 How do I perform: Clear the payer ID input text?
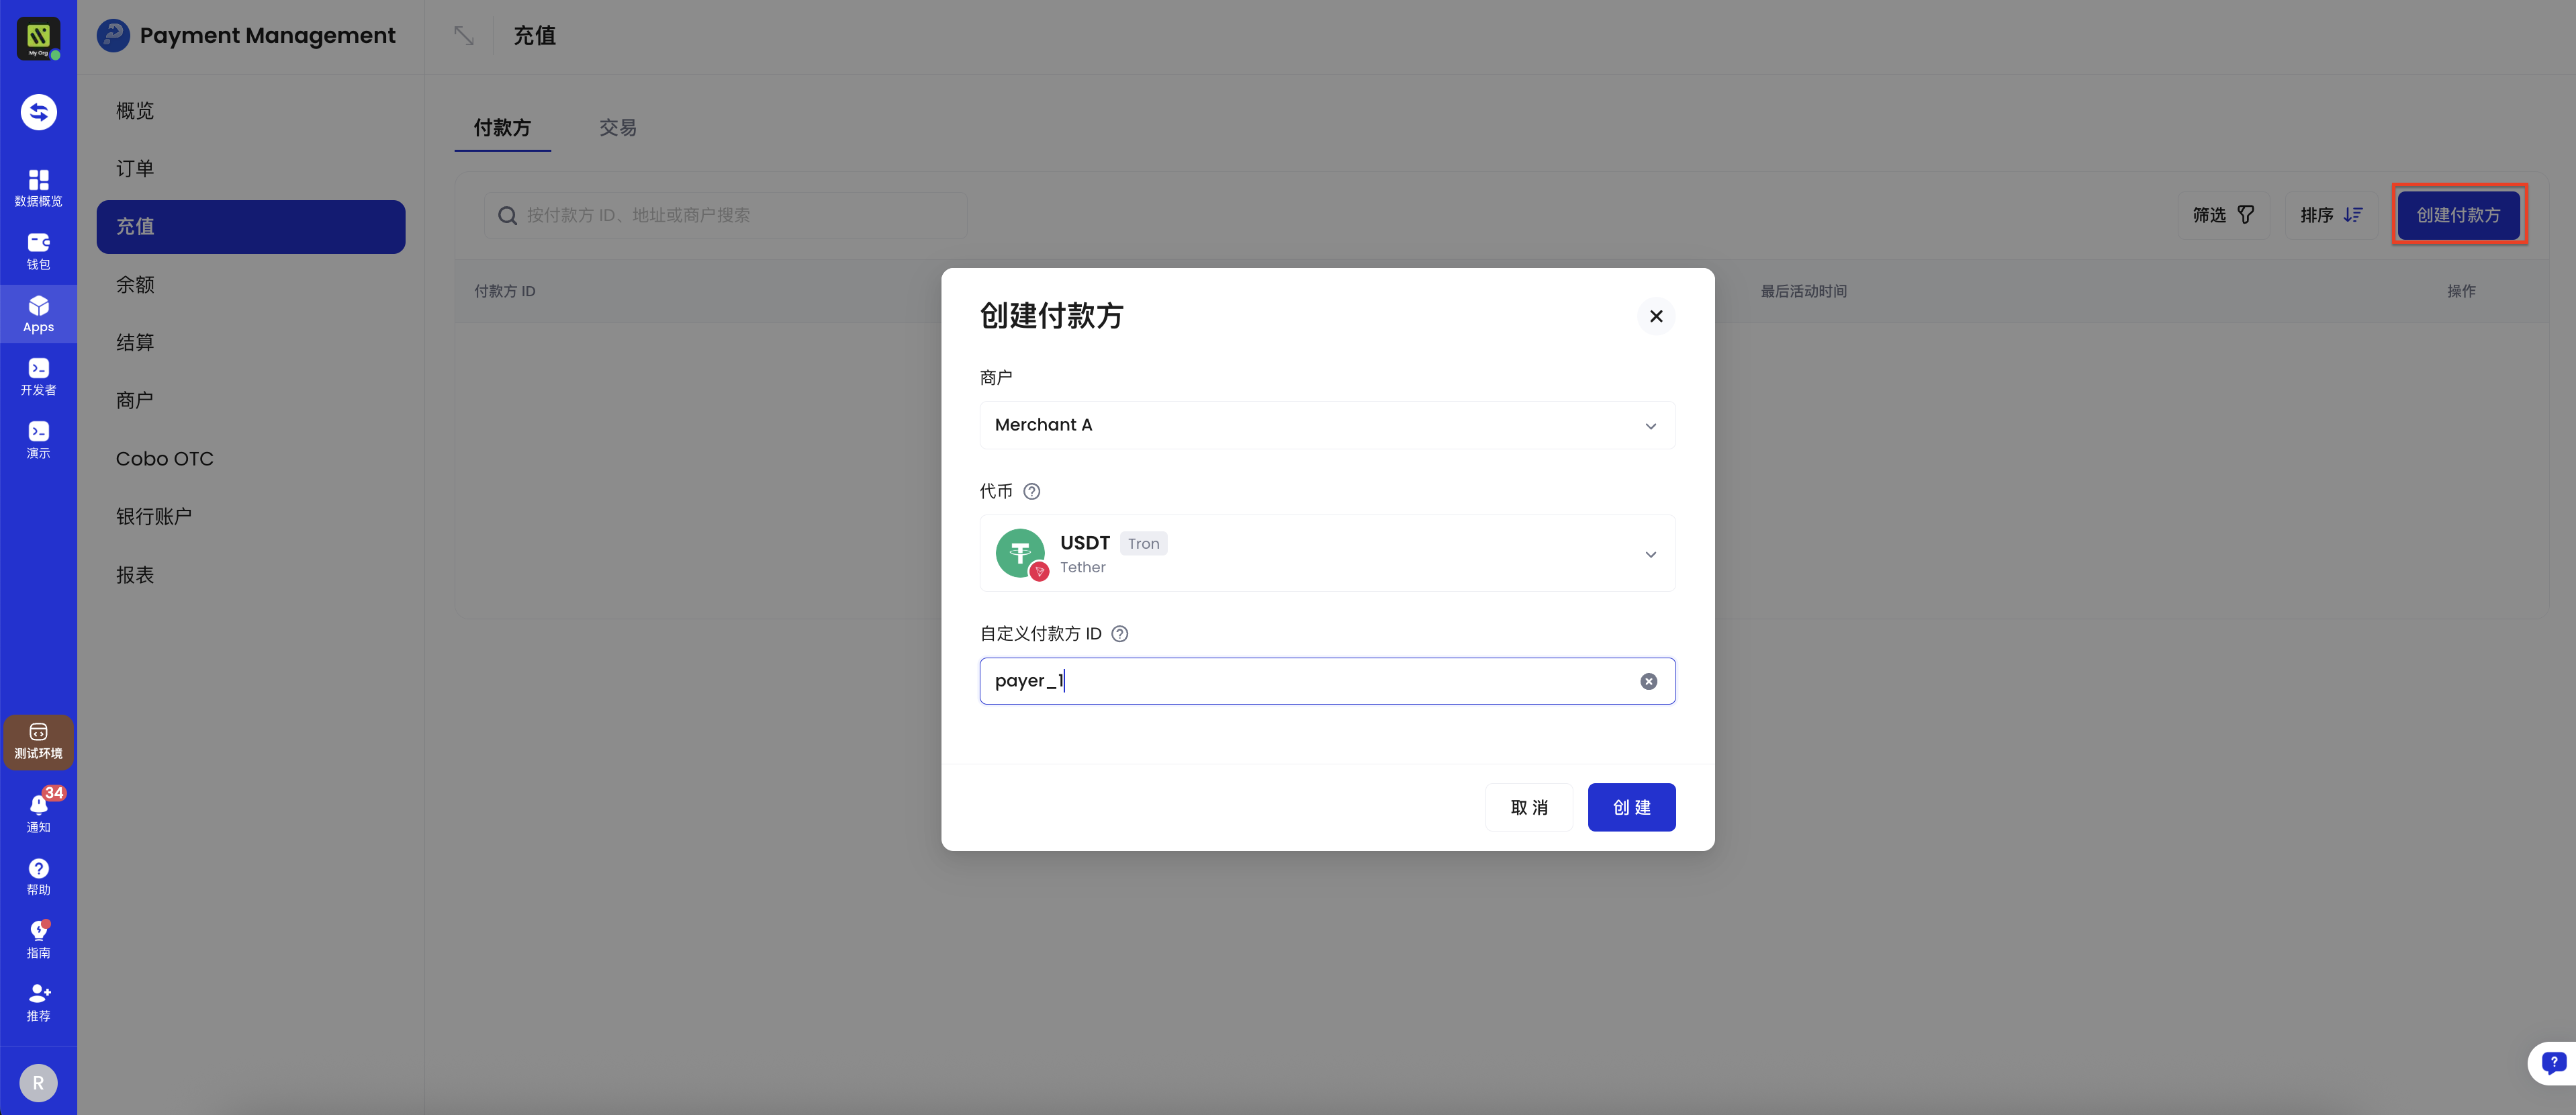(1648, 681)
